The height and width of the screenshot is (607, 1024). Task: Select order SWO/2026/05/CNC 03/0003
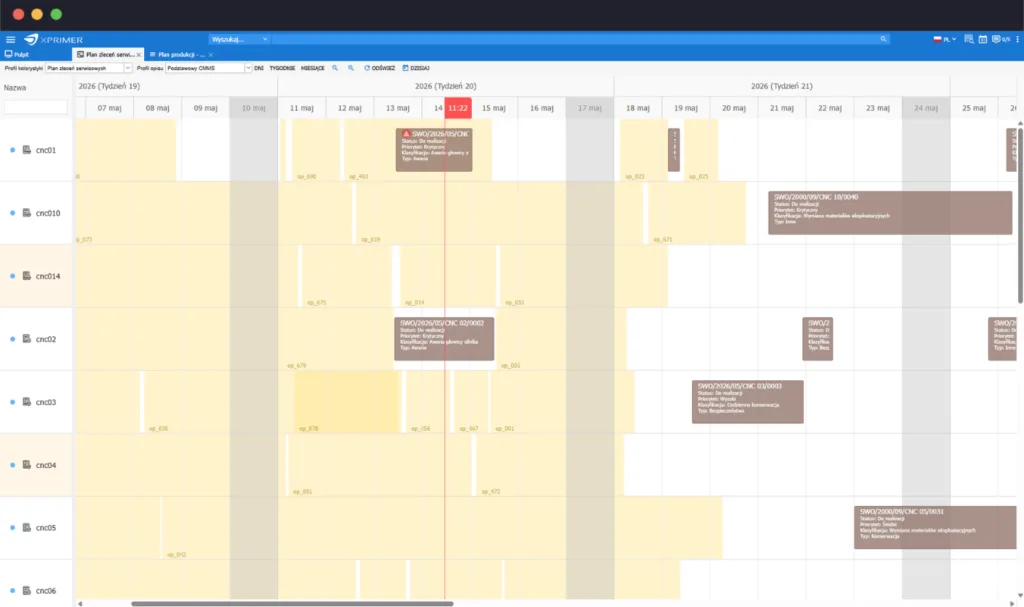pyautogui.click(x=748, y=401)
